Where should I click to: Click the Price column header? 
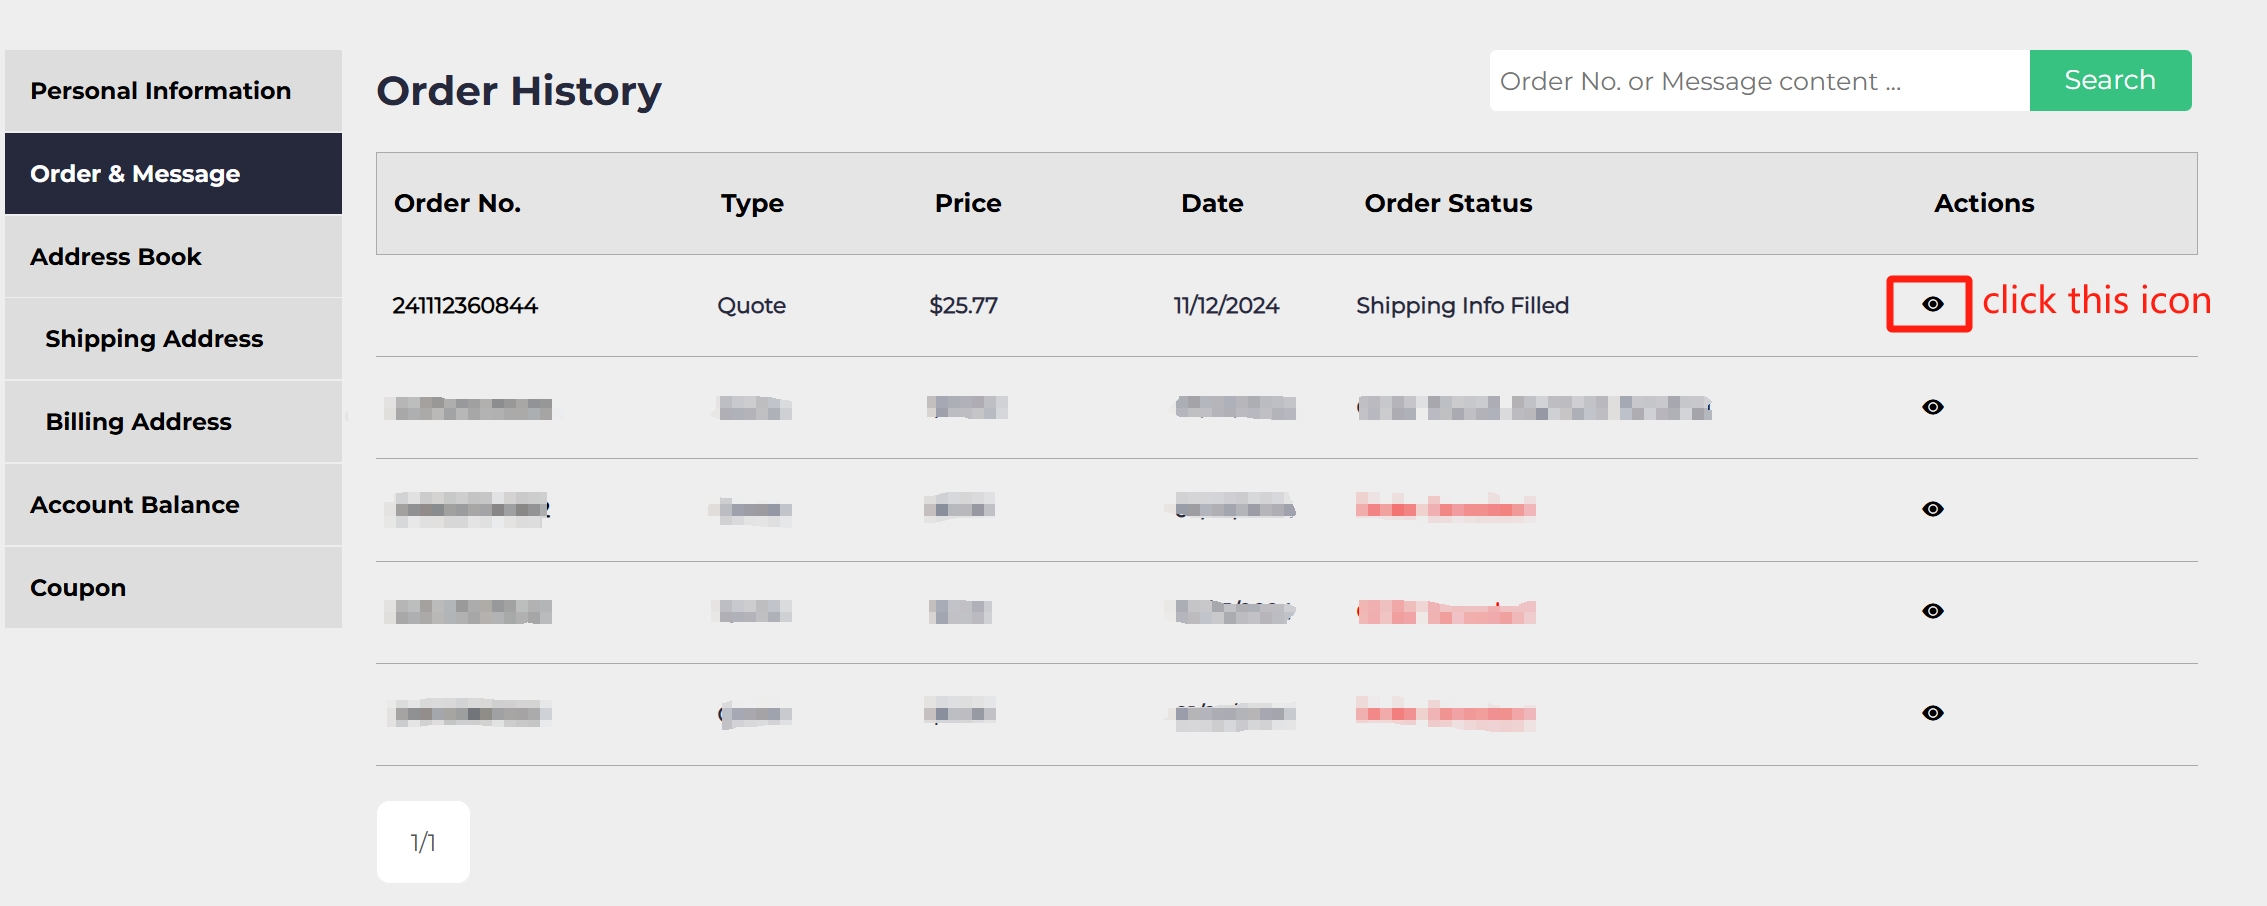pyautogui.click(x=967, y=203)
